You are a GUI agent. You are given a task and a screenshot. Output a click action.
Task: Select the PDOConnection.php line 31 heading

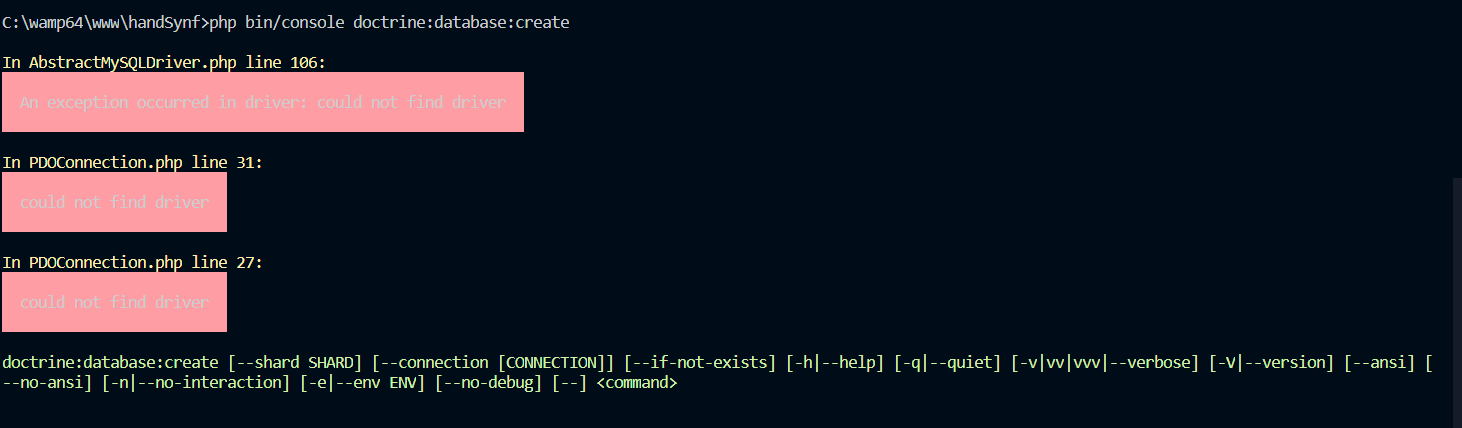point(133,162)
